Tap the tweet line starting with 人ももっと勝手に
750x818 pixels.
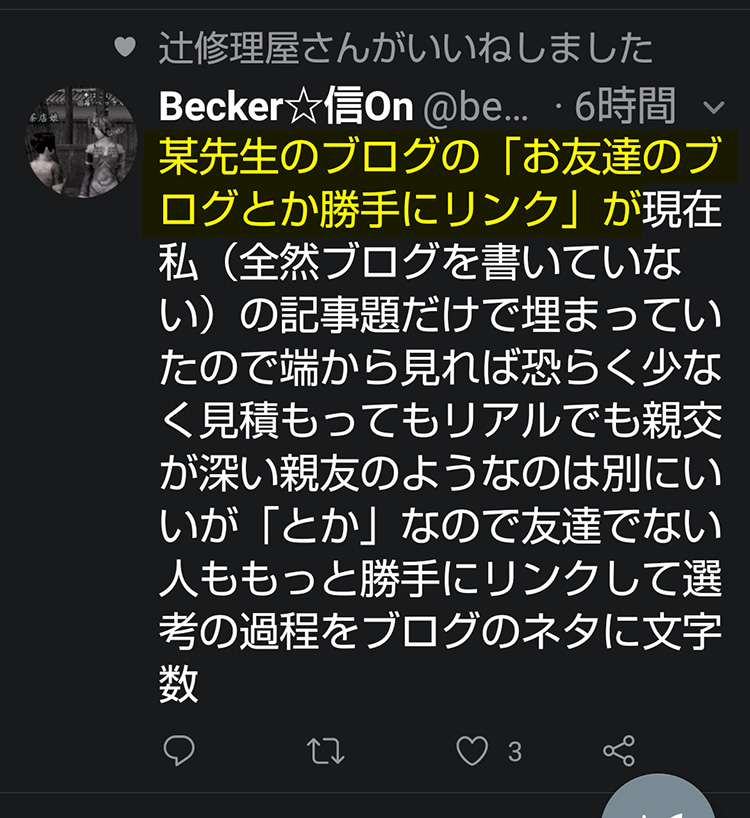click(440, 580)
